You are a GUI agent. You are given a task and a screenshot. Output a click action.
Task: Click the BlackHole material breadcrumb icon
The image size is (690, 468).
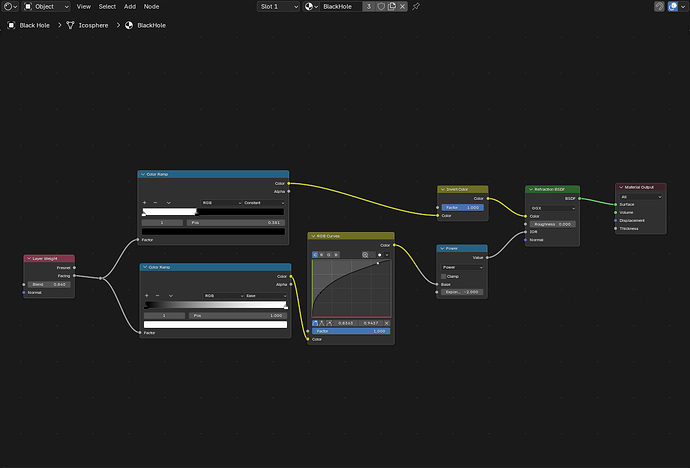click(x=129, y=25)
